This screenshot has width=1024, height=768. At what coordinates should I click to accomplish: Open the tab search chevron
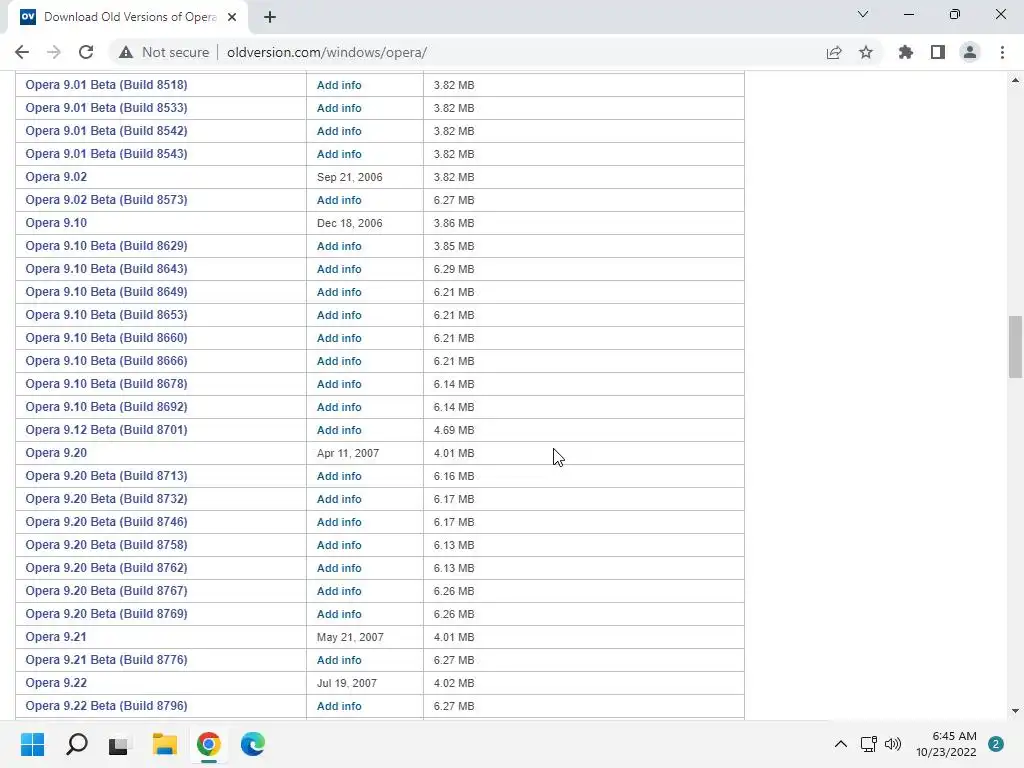863,14
